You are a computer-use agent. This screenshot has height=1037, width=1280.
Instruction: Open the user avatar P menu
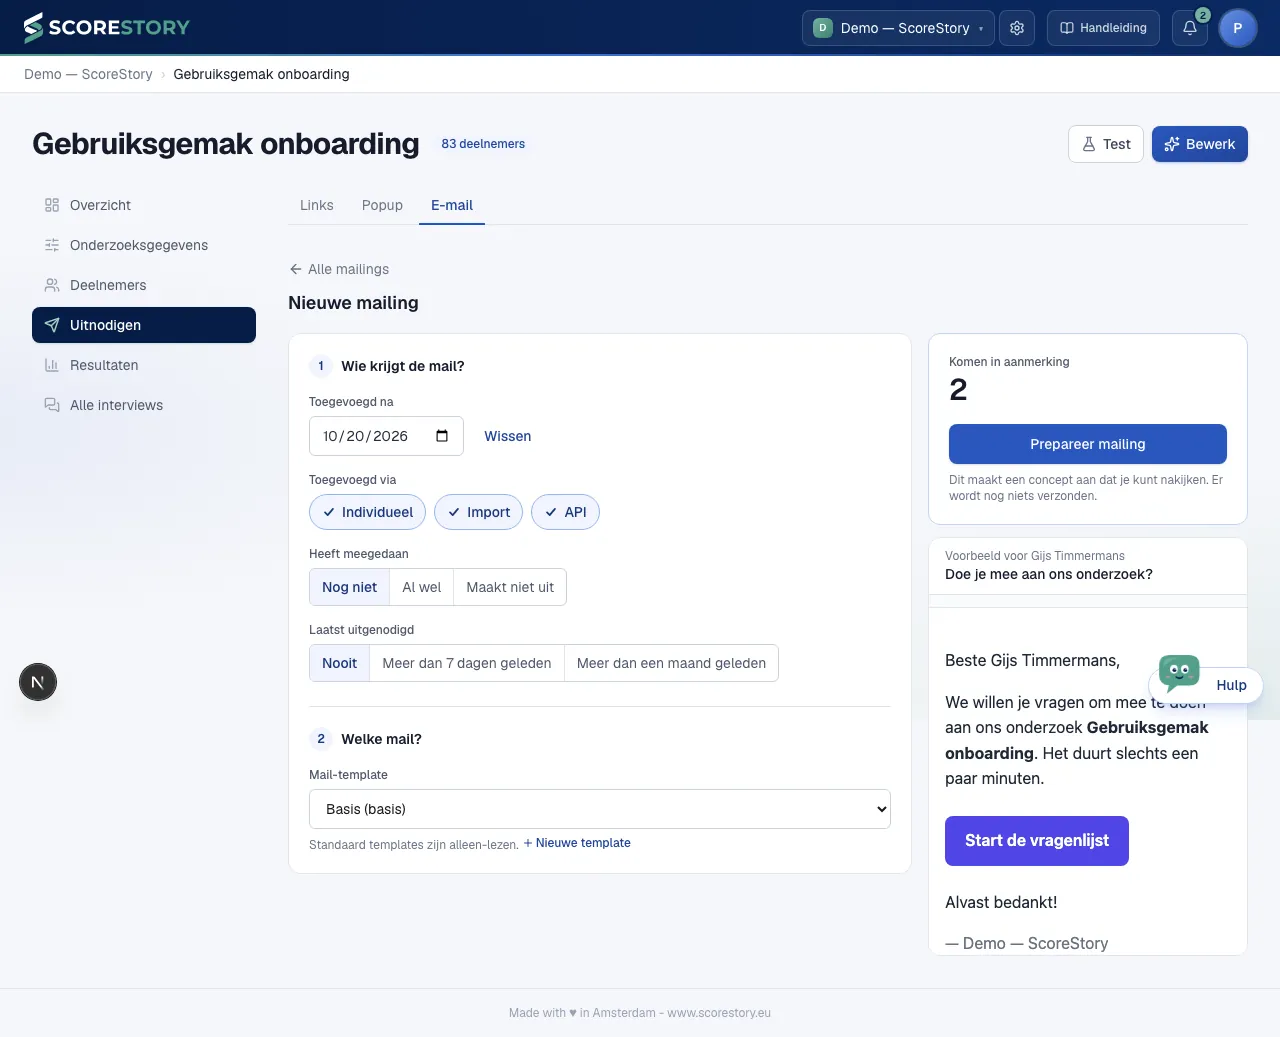pos(1238,28)
